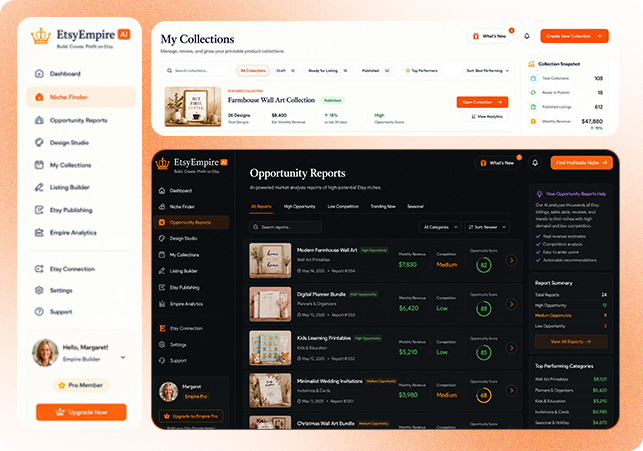The height and width of the screenshot is (451, 643).
Task: Open My Collections icon in light sidebar
Action: [x=39, y=165]
